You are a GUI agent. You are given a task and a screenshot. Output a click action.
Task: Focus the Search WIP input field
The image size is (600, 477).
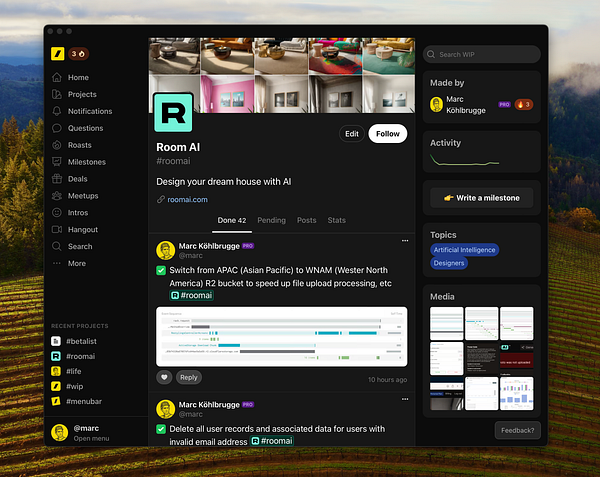[482, 54]
